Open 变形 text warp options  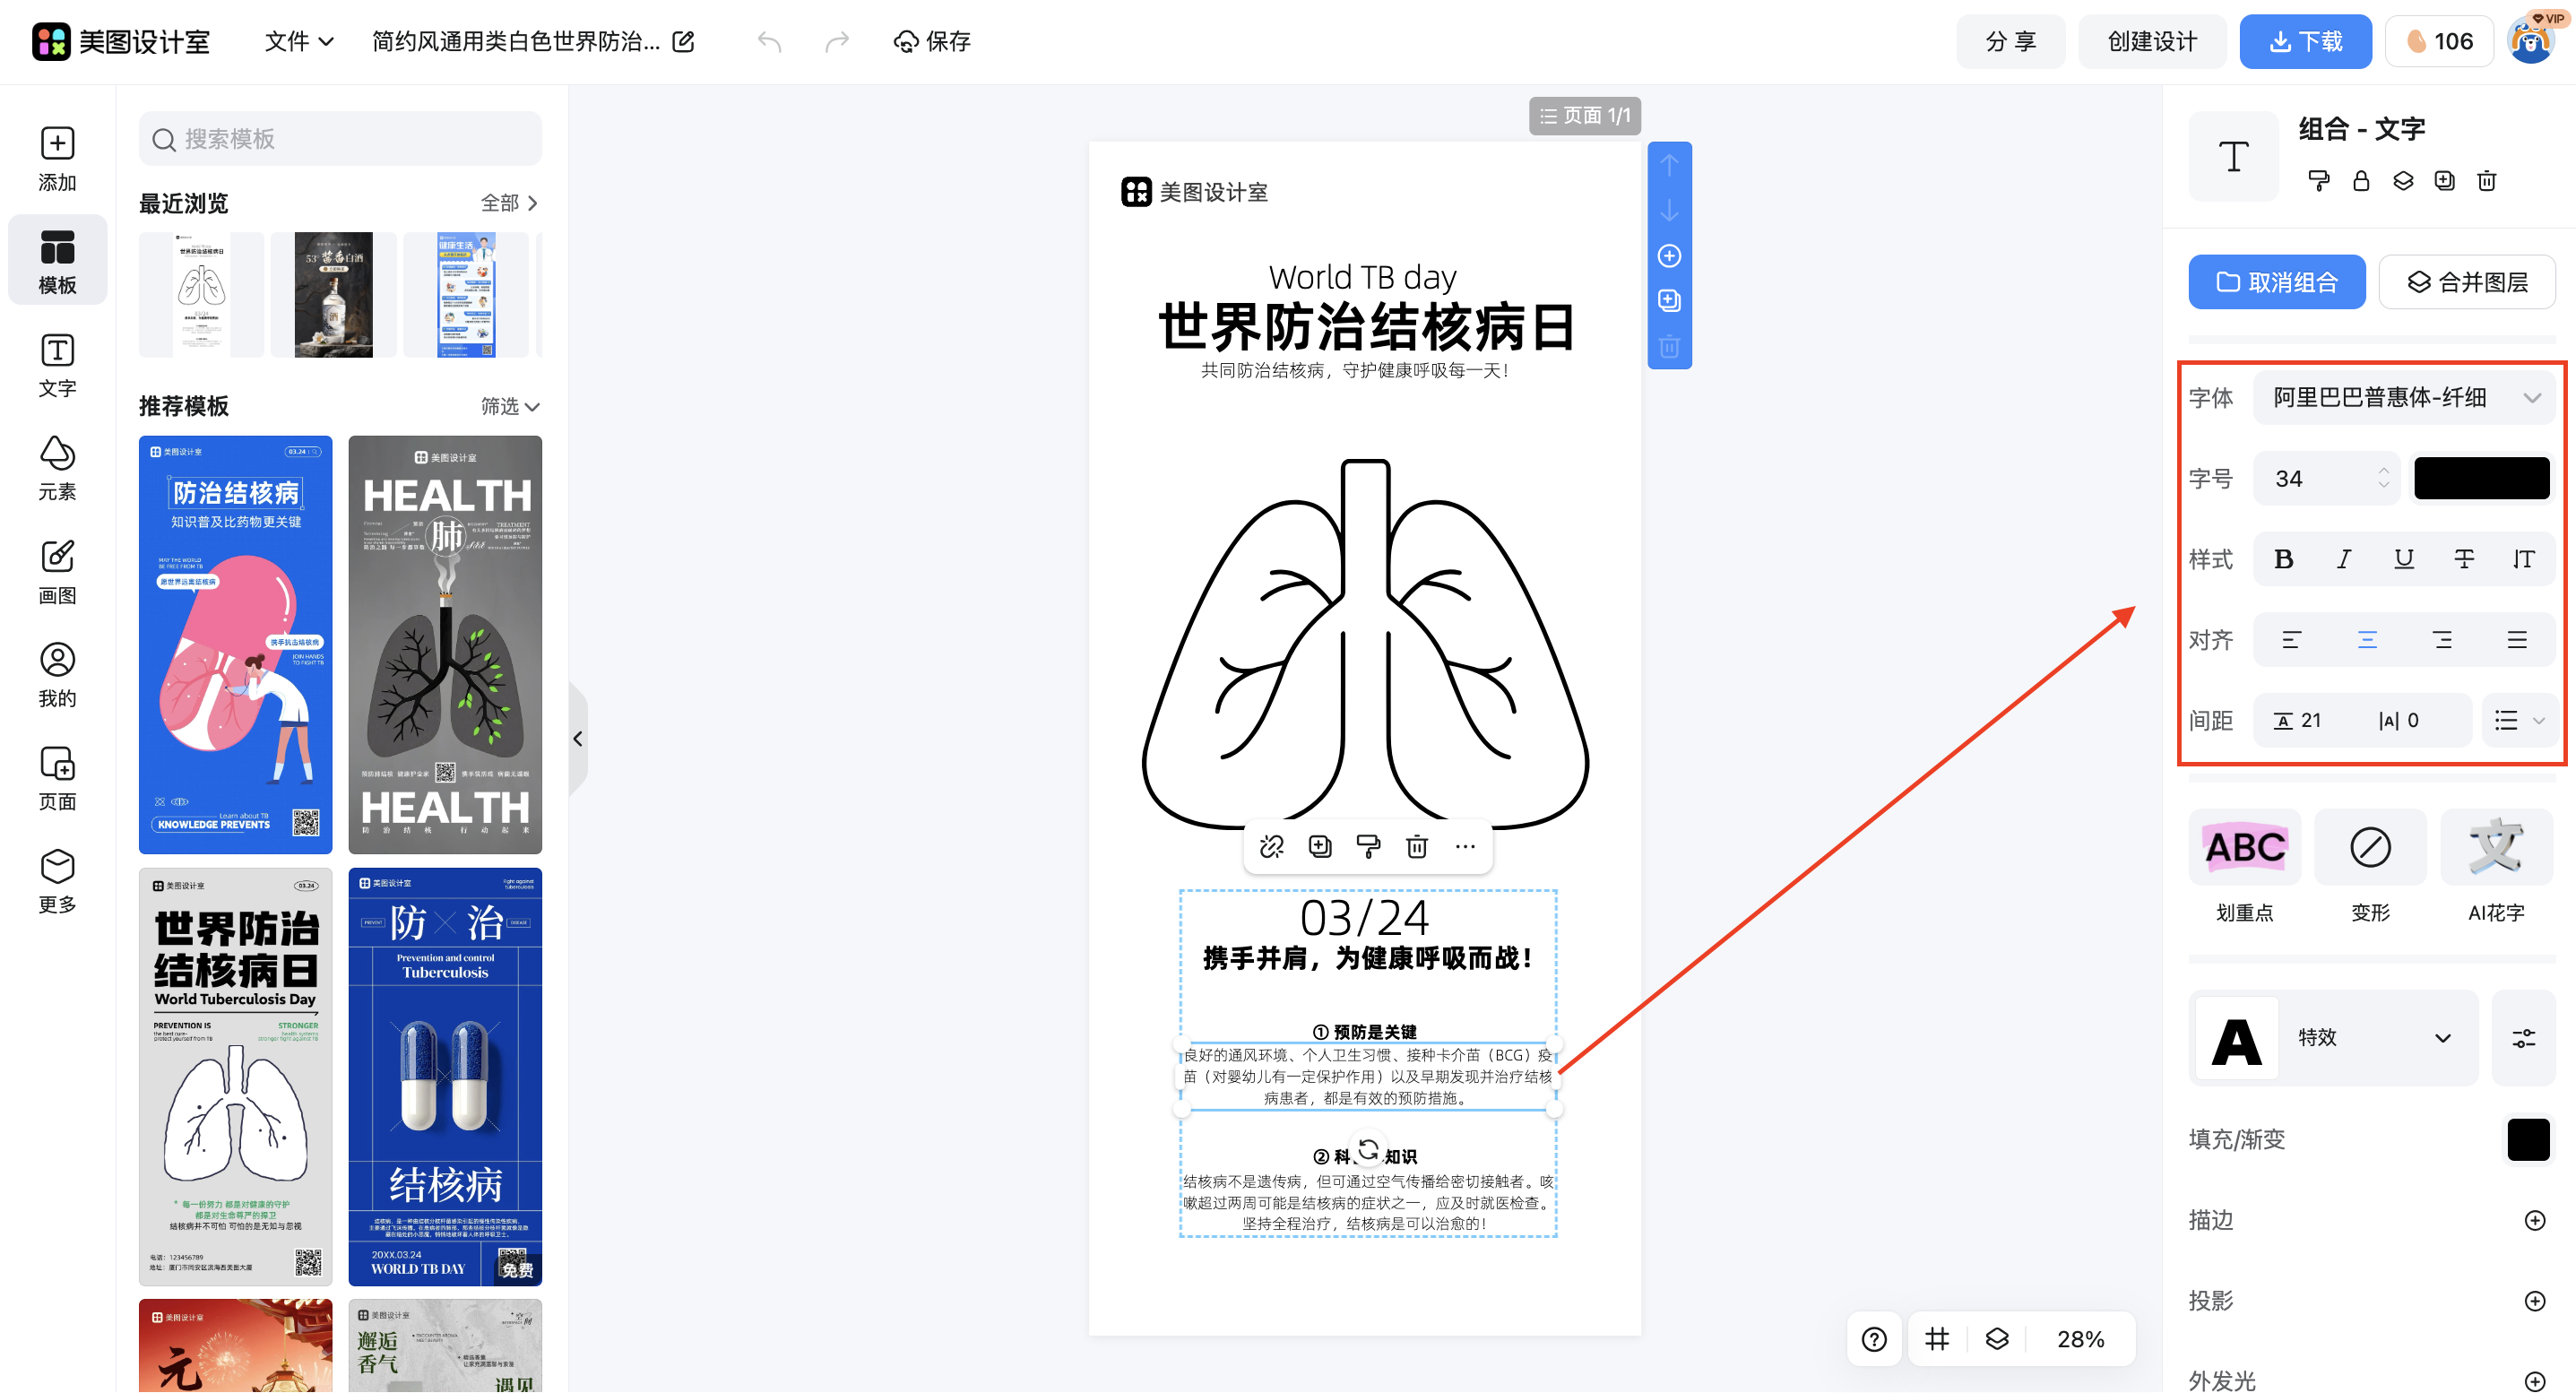(2369, 848)
